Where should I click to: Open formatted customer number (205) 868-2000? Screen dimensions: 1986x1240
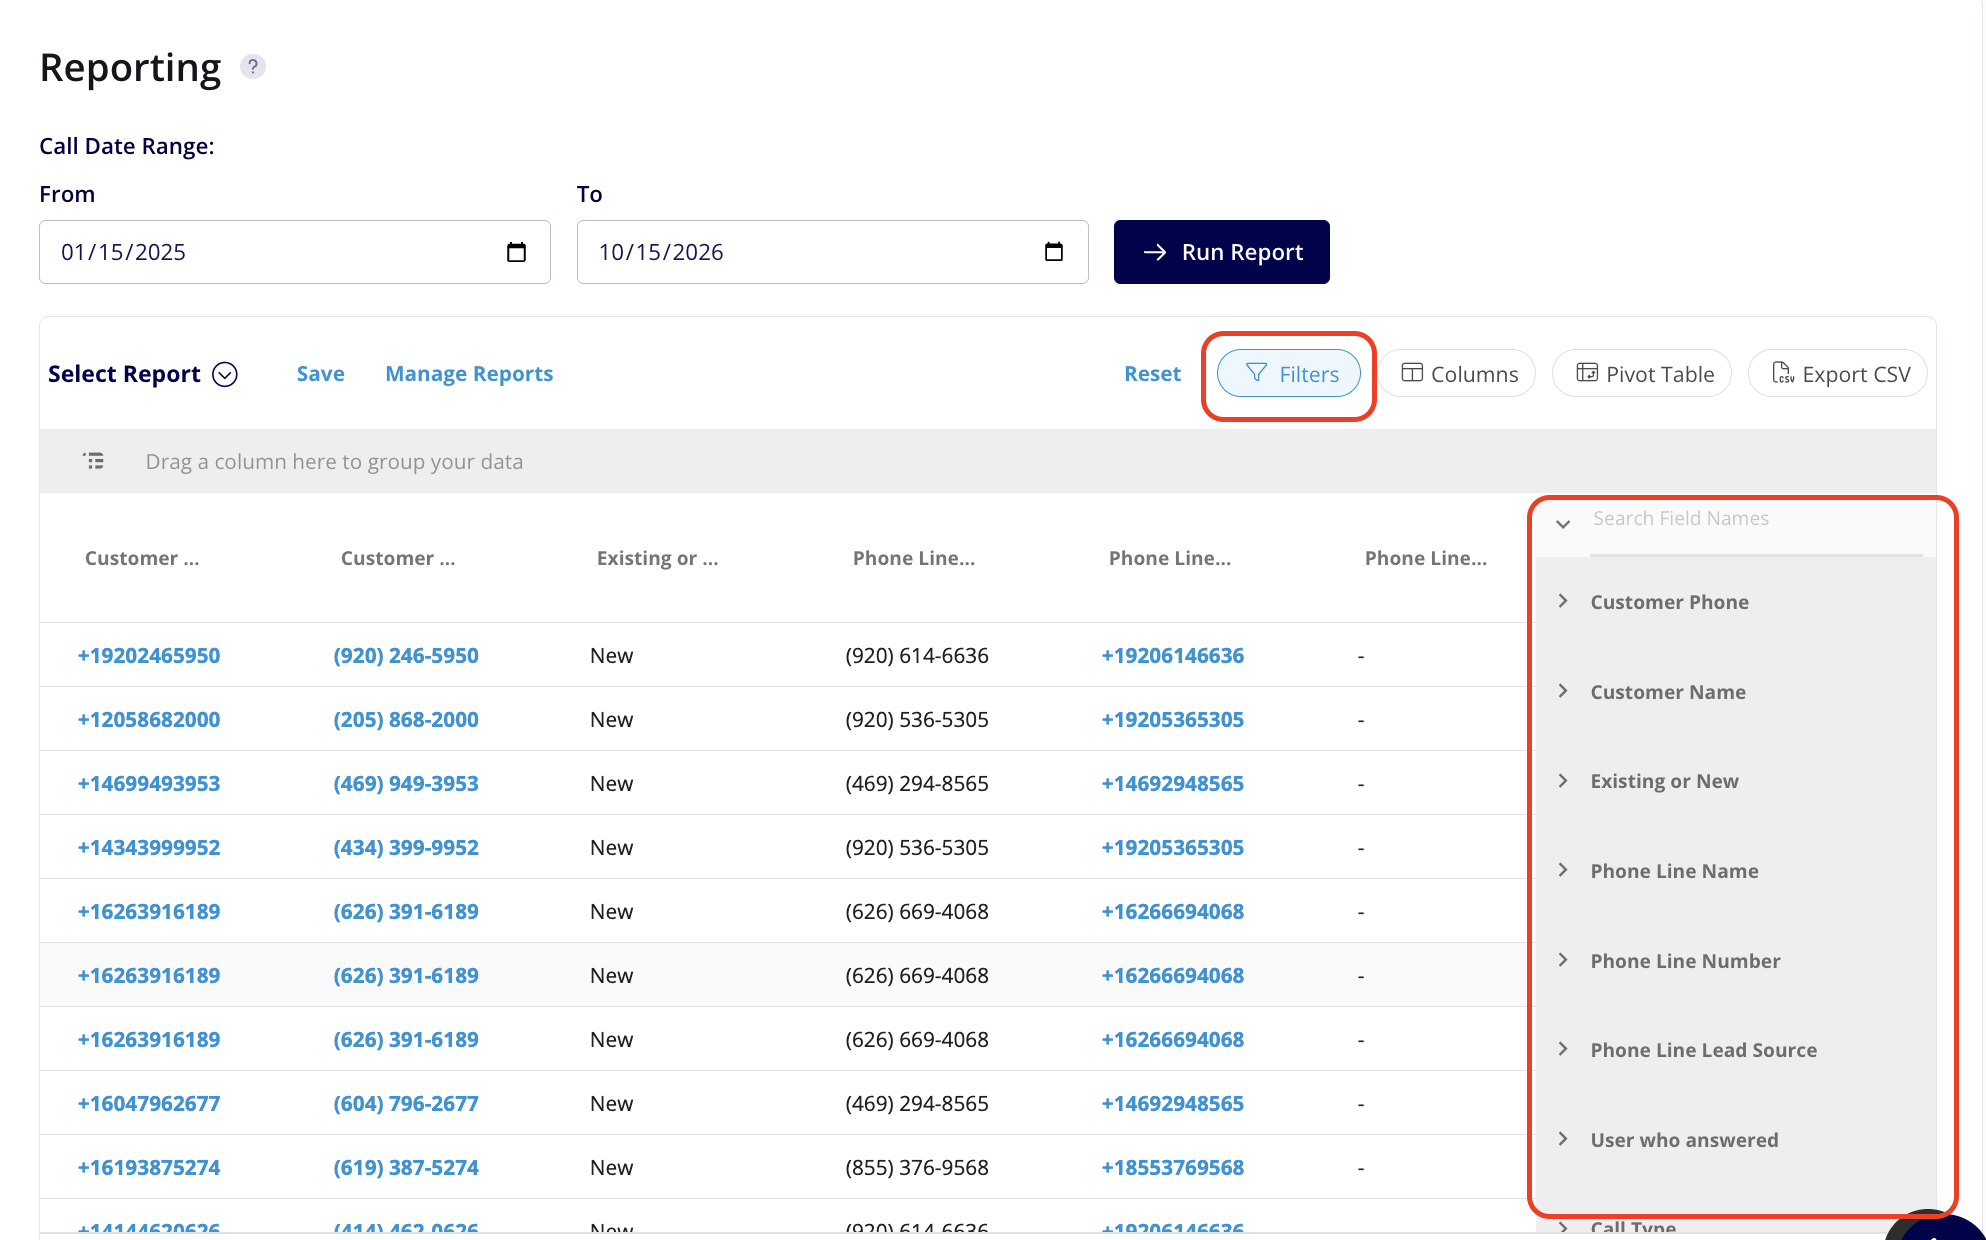406,720
